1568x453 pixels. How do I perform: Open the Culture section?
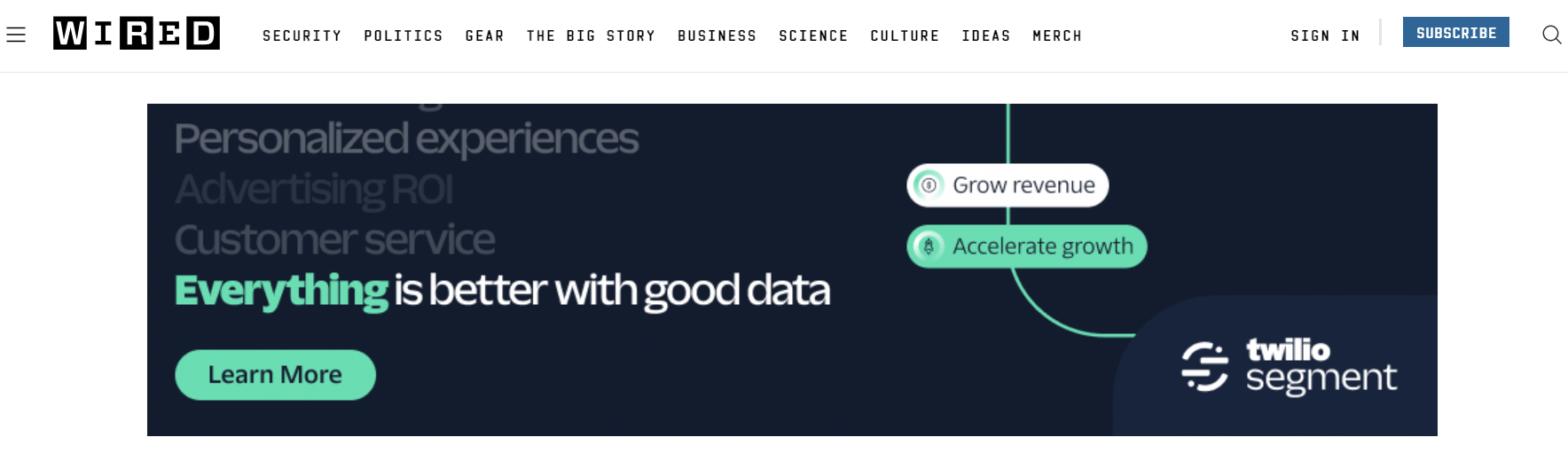[905, 36]
